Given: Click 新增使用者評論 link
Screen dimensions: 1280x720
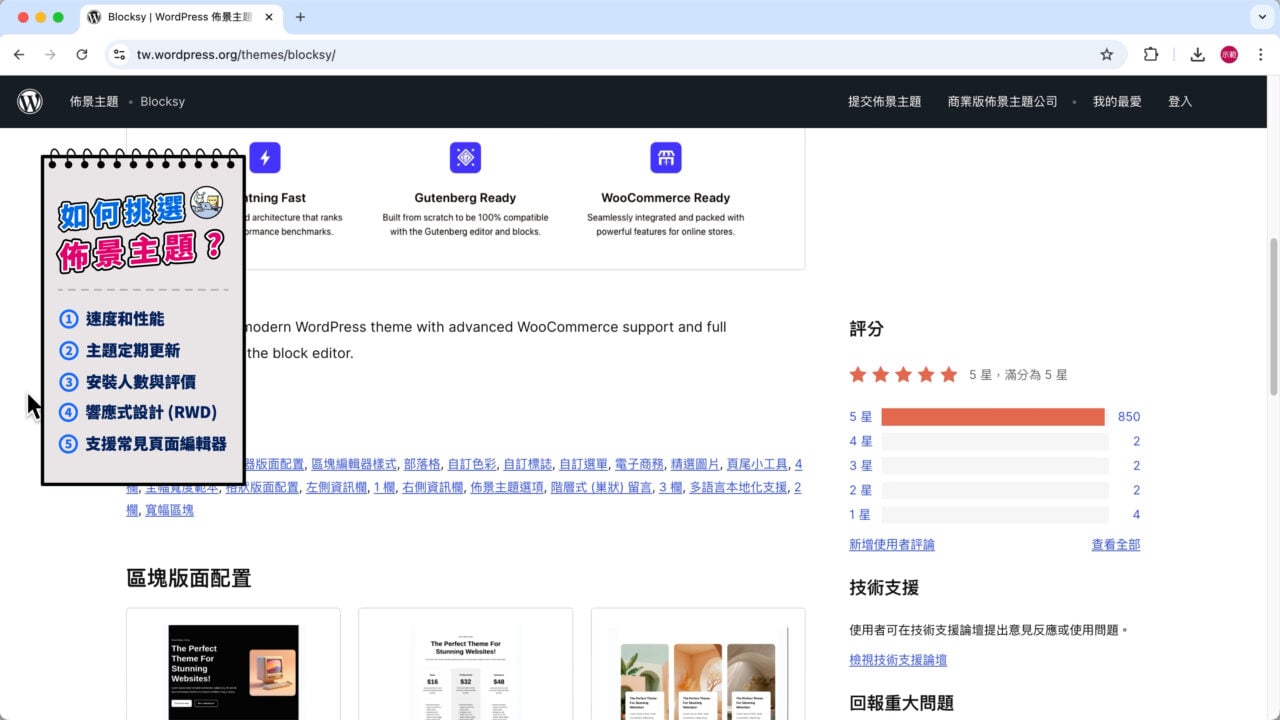Looking at the screenshot, I should coord(892,545).
